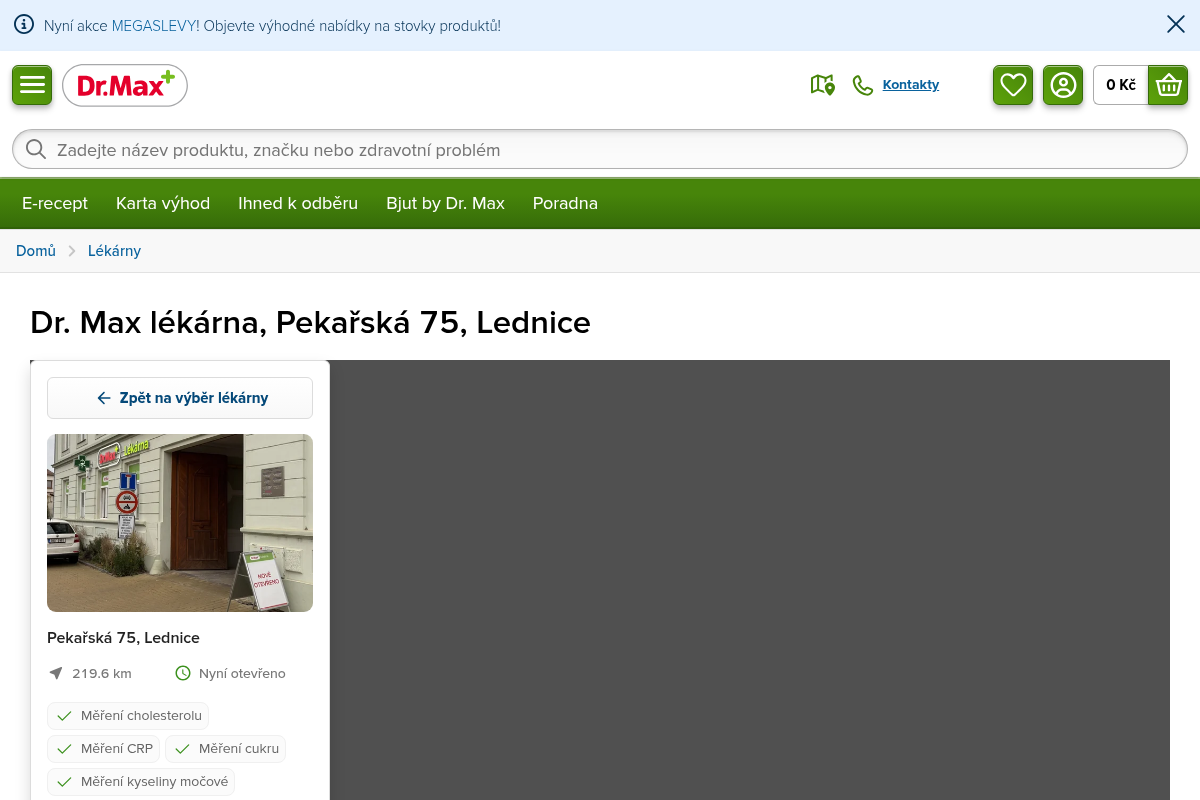The width and height of the screenshot is (1200, 800).
Task: Open the Karta výhod menu item
Action: pyautogui.click(x=163, y=204)
